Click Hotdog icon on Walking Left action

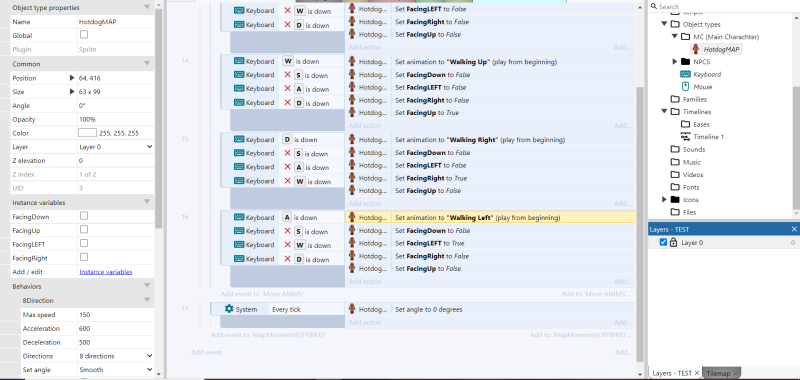[x=352, y=217]
